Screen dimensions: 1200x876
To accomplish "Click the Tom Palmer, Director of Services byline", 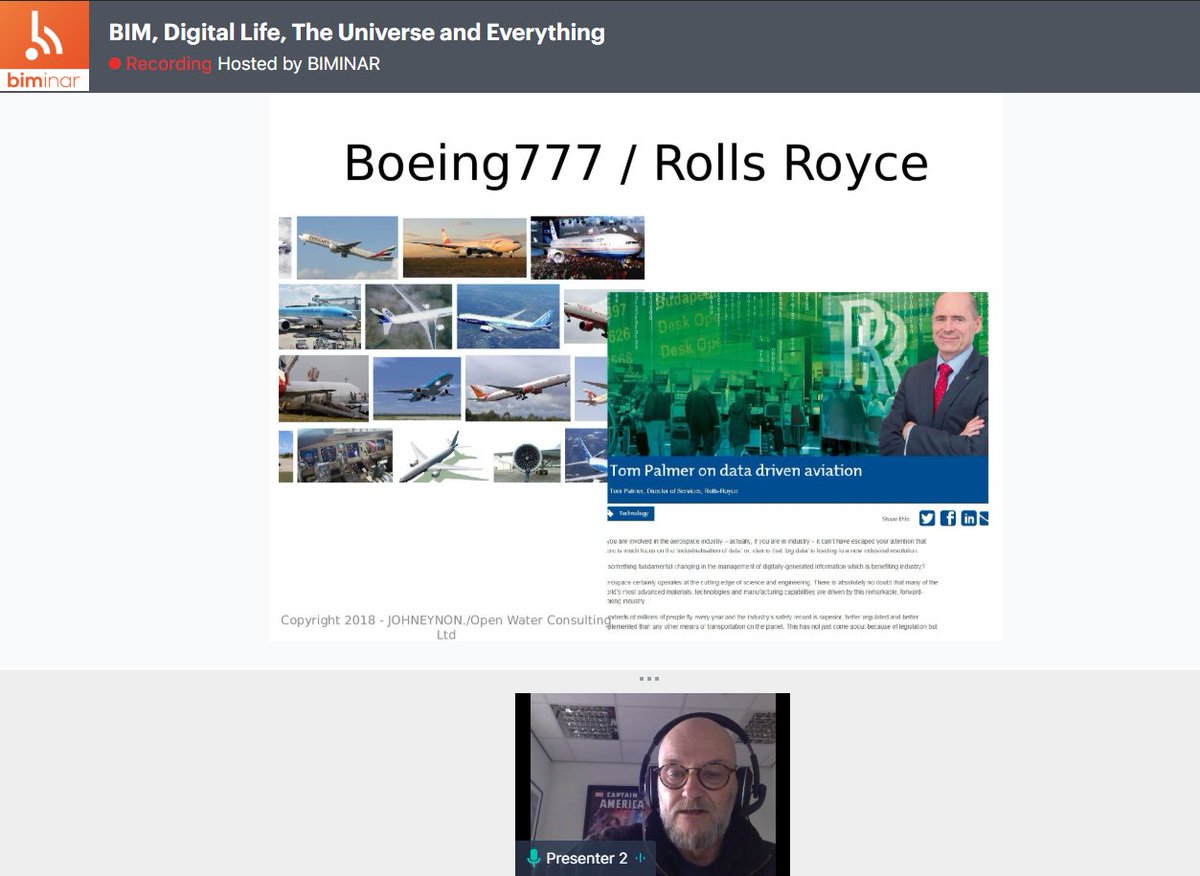I will tap(674, 492).
